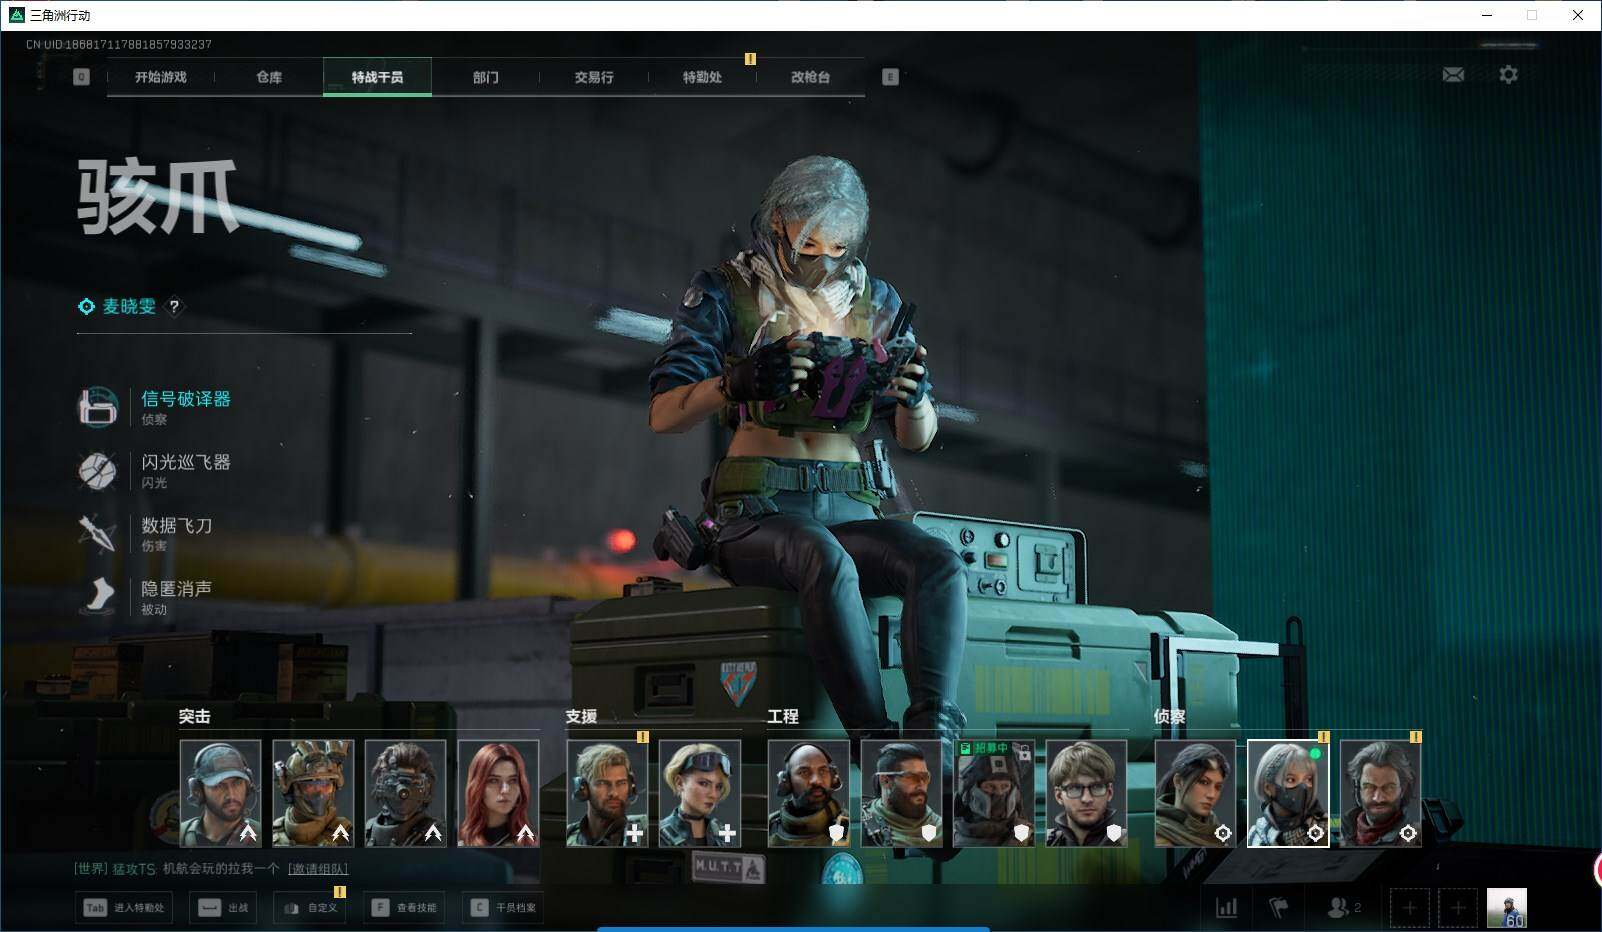Click the 出战 deploy button

click(224, 908)
